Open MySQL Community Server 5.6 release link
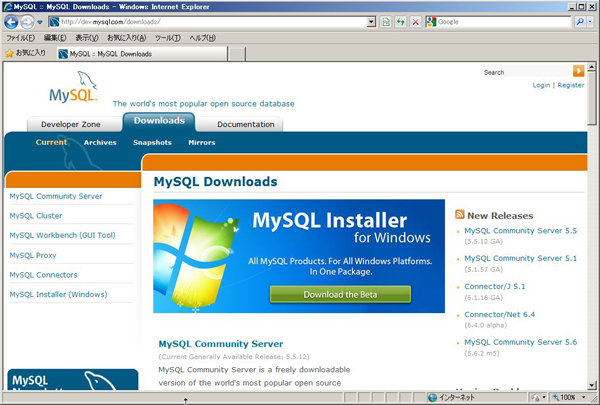The image size is (600, 405). pos(520,342)
